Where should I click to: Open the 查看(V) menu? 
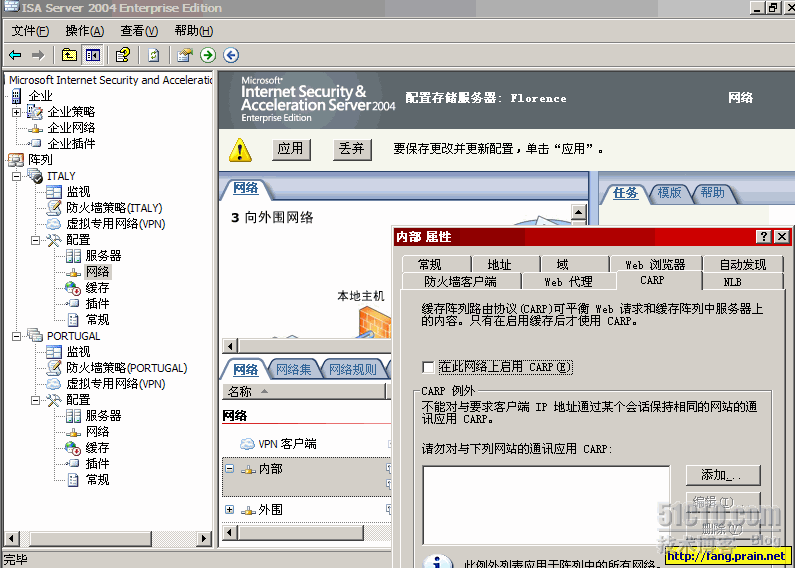[139, 31]
